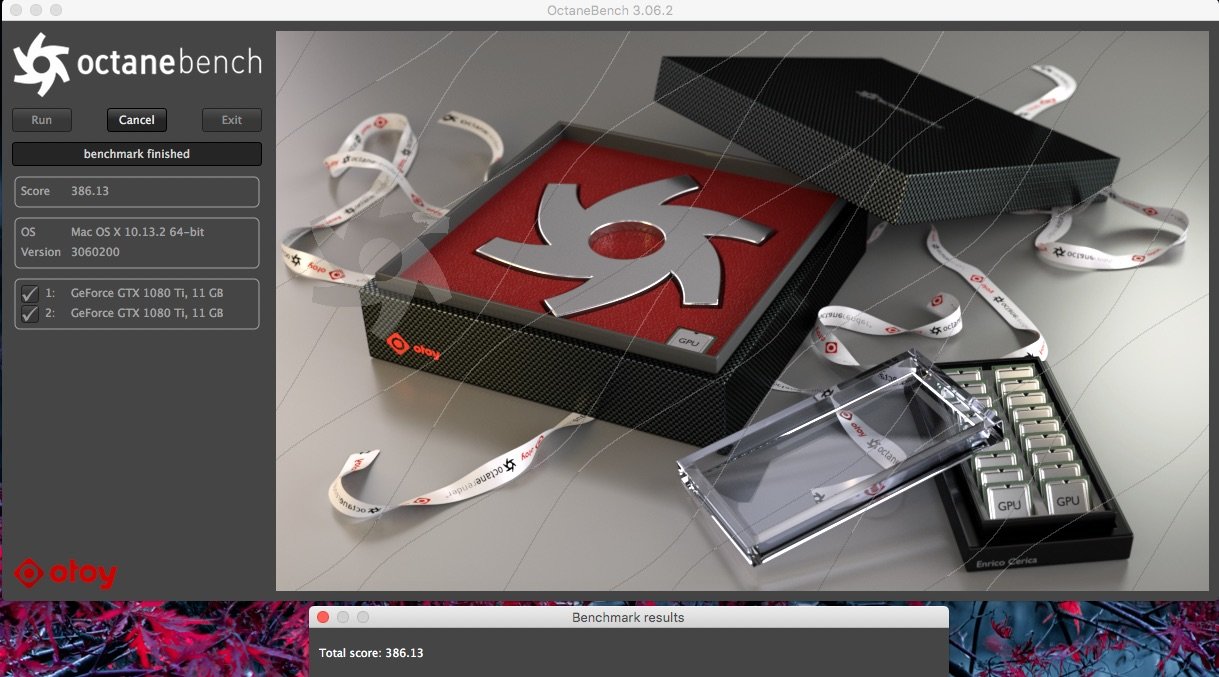Click the otoy logo at bottom left
Screen dimensions: 1219x677
pyautogui.click(x=66, y=574)
